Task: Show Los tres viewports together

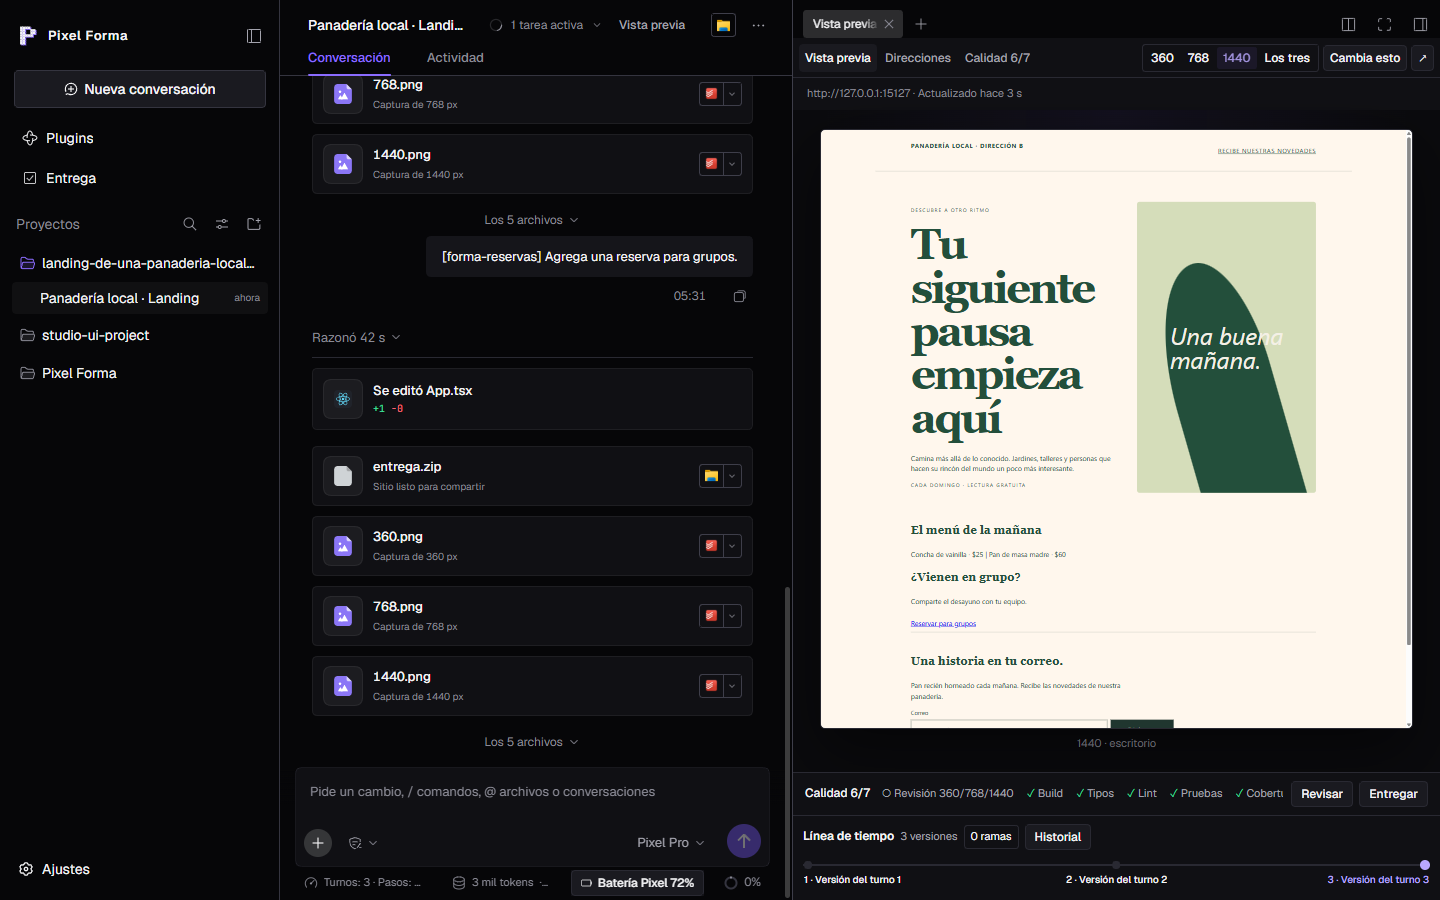Action: tap(1287, 58)
